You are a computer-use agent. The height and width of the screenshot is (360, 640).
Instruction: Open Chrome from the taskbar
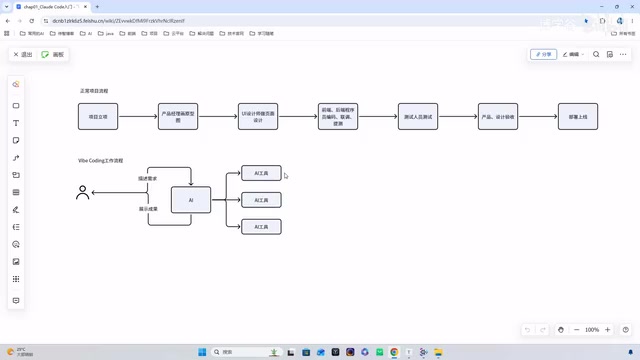(394, 352)
